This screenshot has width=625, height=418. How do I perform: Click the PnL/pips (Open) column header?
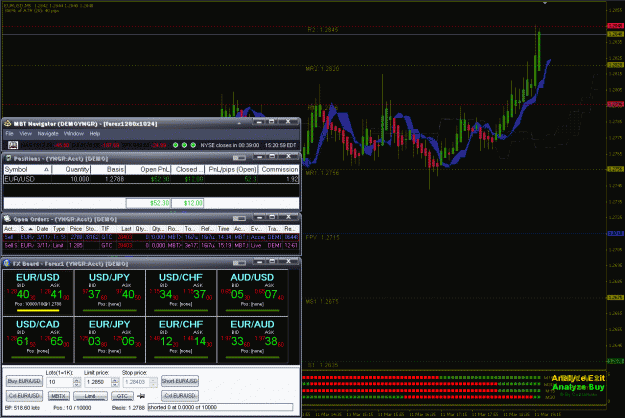[231, 170]
